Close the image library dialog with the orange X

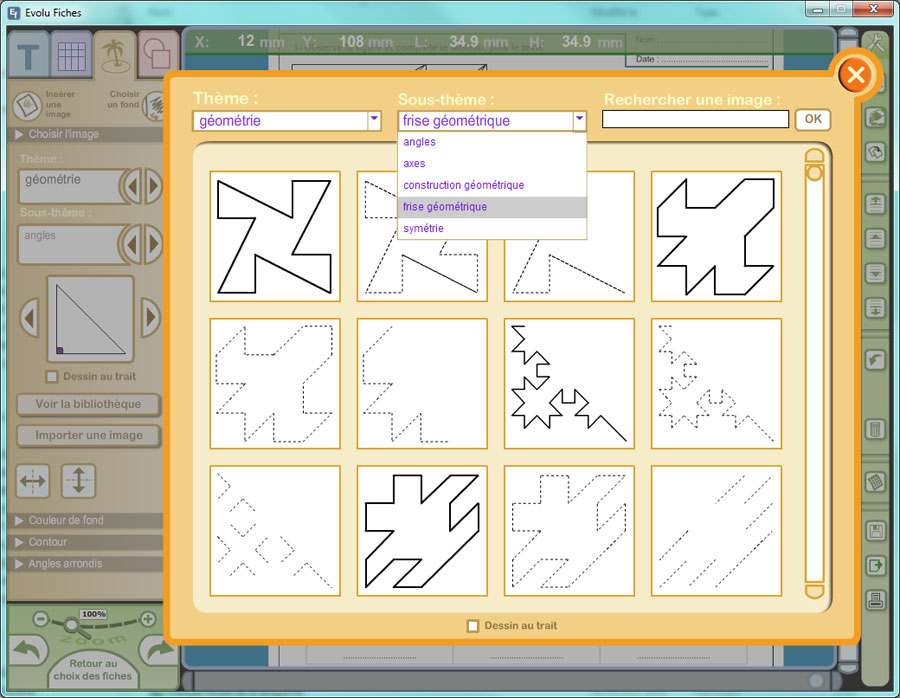[x=854, y=75]
